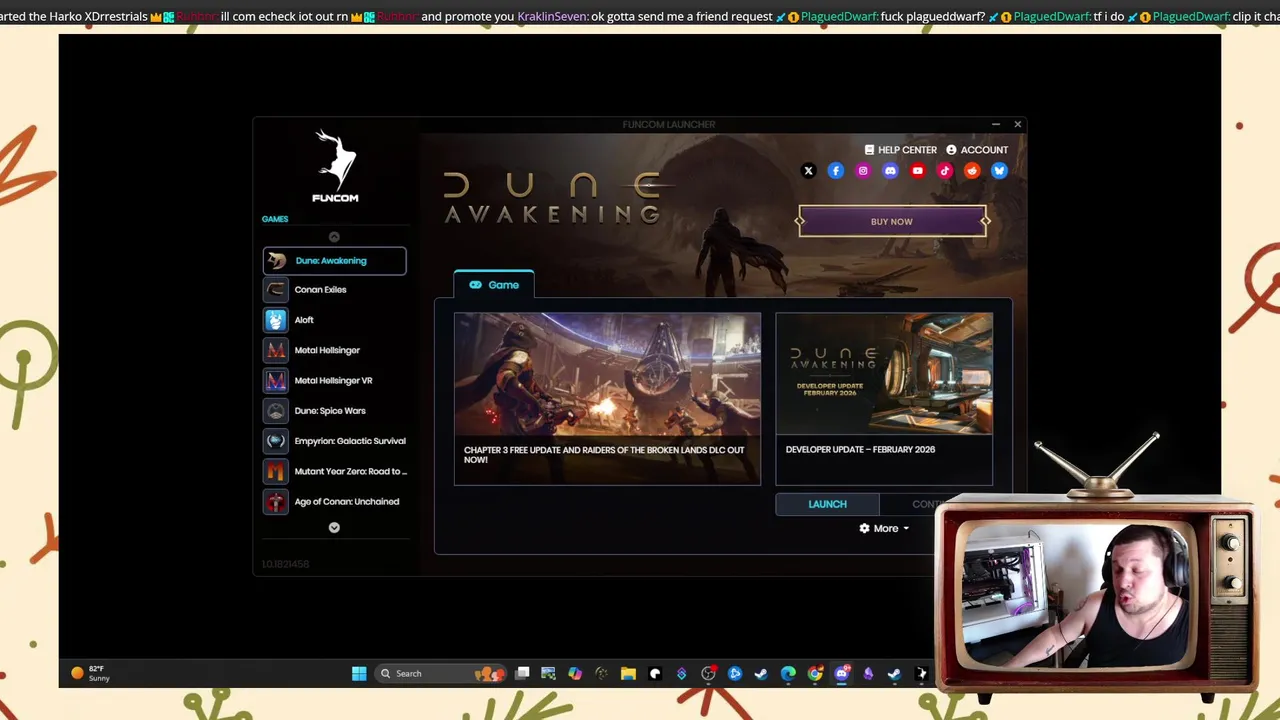Select Age of Conan: Unchained game
Image resolution: width=1280 pixels, height=720 pixels.
coord(334,501)
